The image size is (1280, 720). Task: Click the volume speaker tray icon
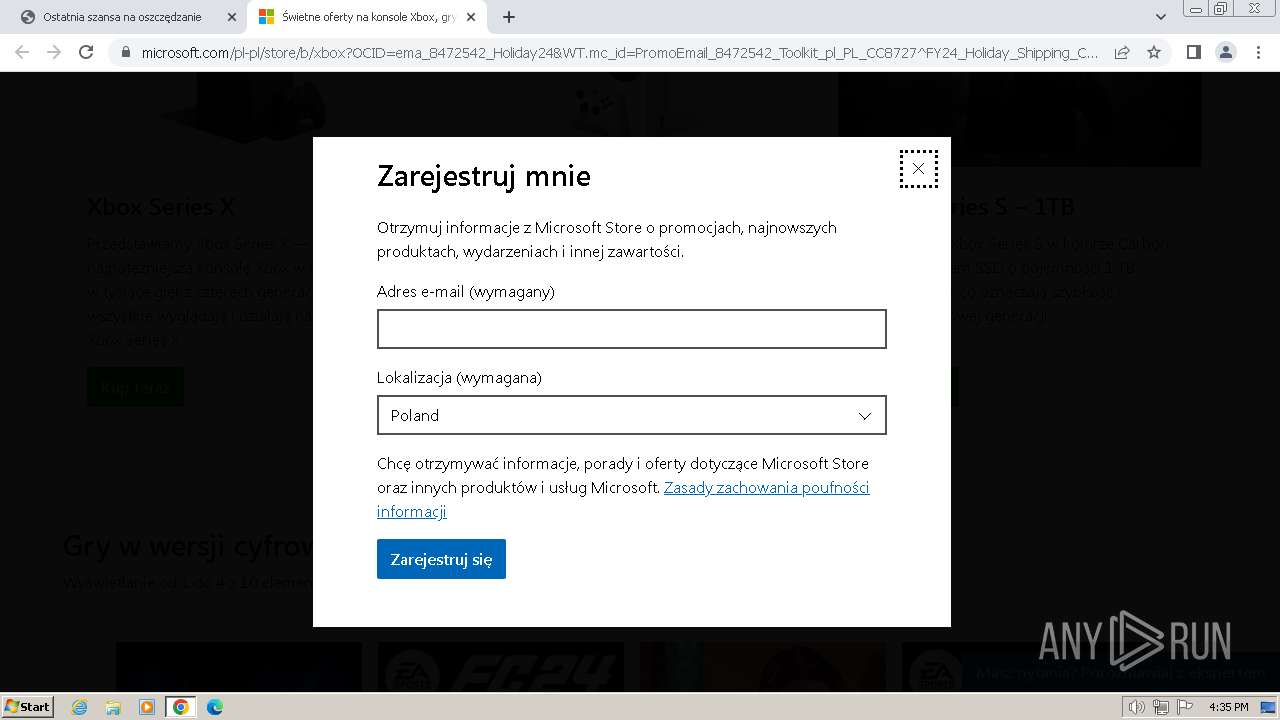(x=1136, y=707)
